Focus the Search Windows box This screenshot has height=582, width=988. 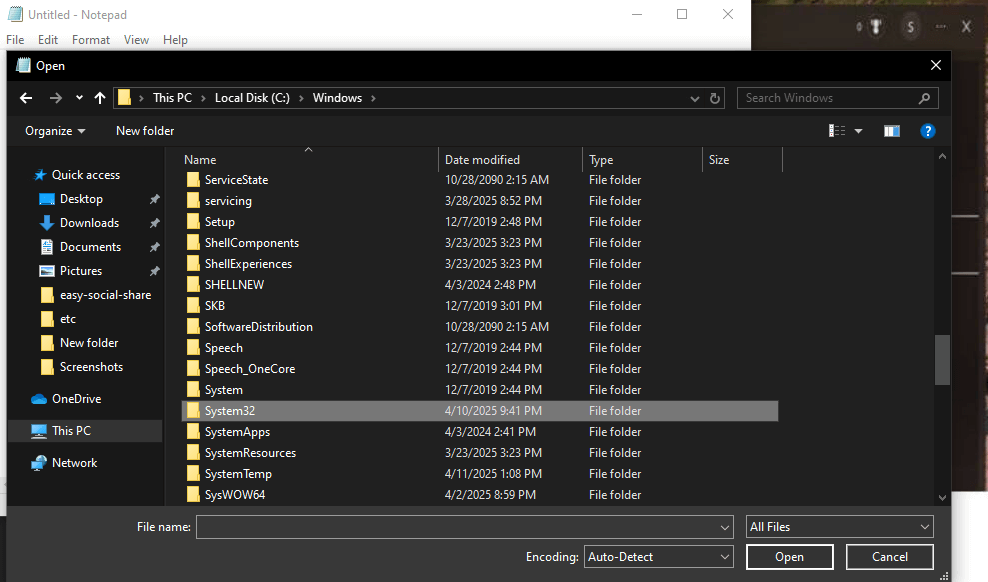point(837,98)
